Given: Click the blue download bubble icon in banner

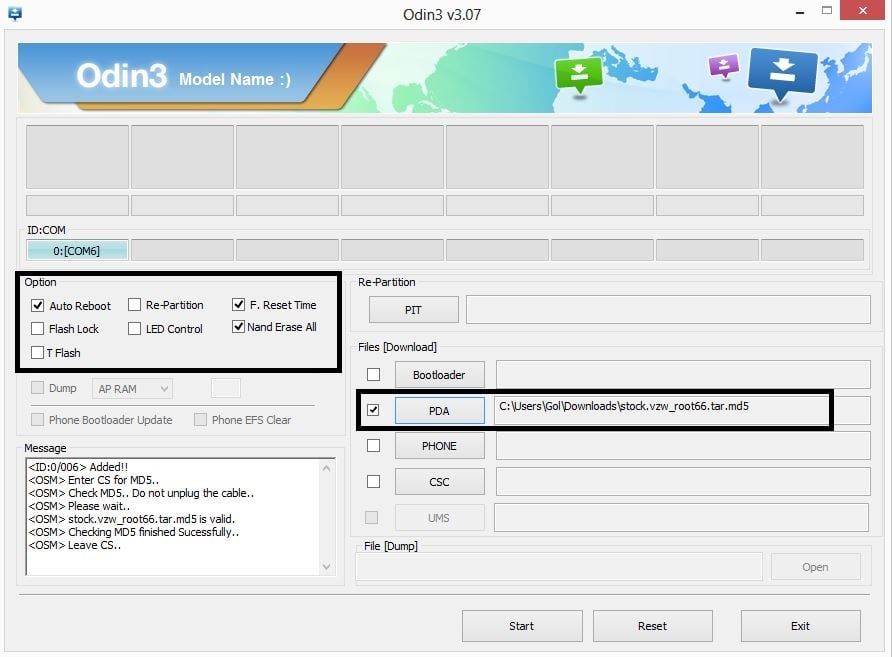Looking at the screenshot, I should point(782,72).
